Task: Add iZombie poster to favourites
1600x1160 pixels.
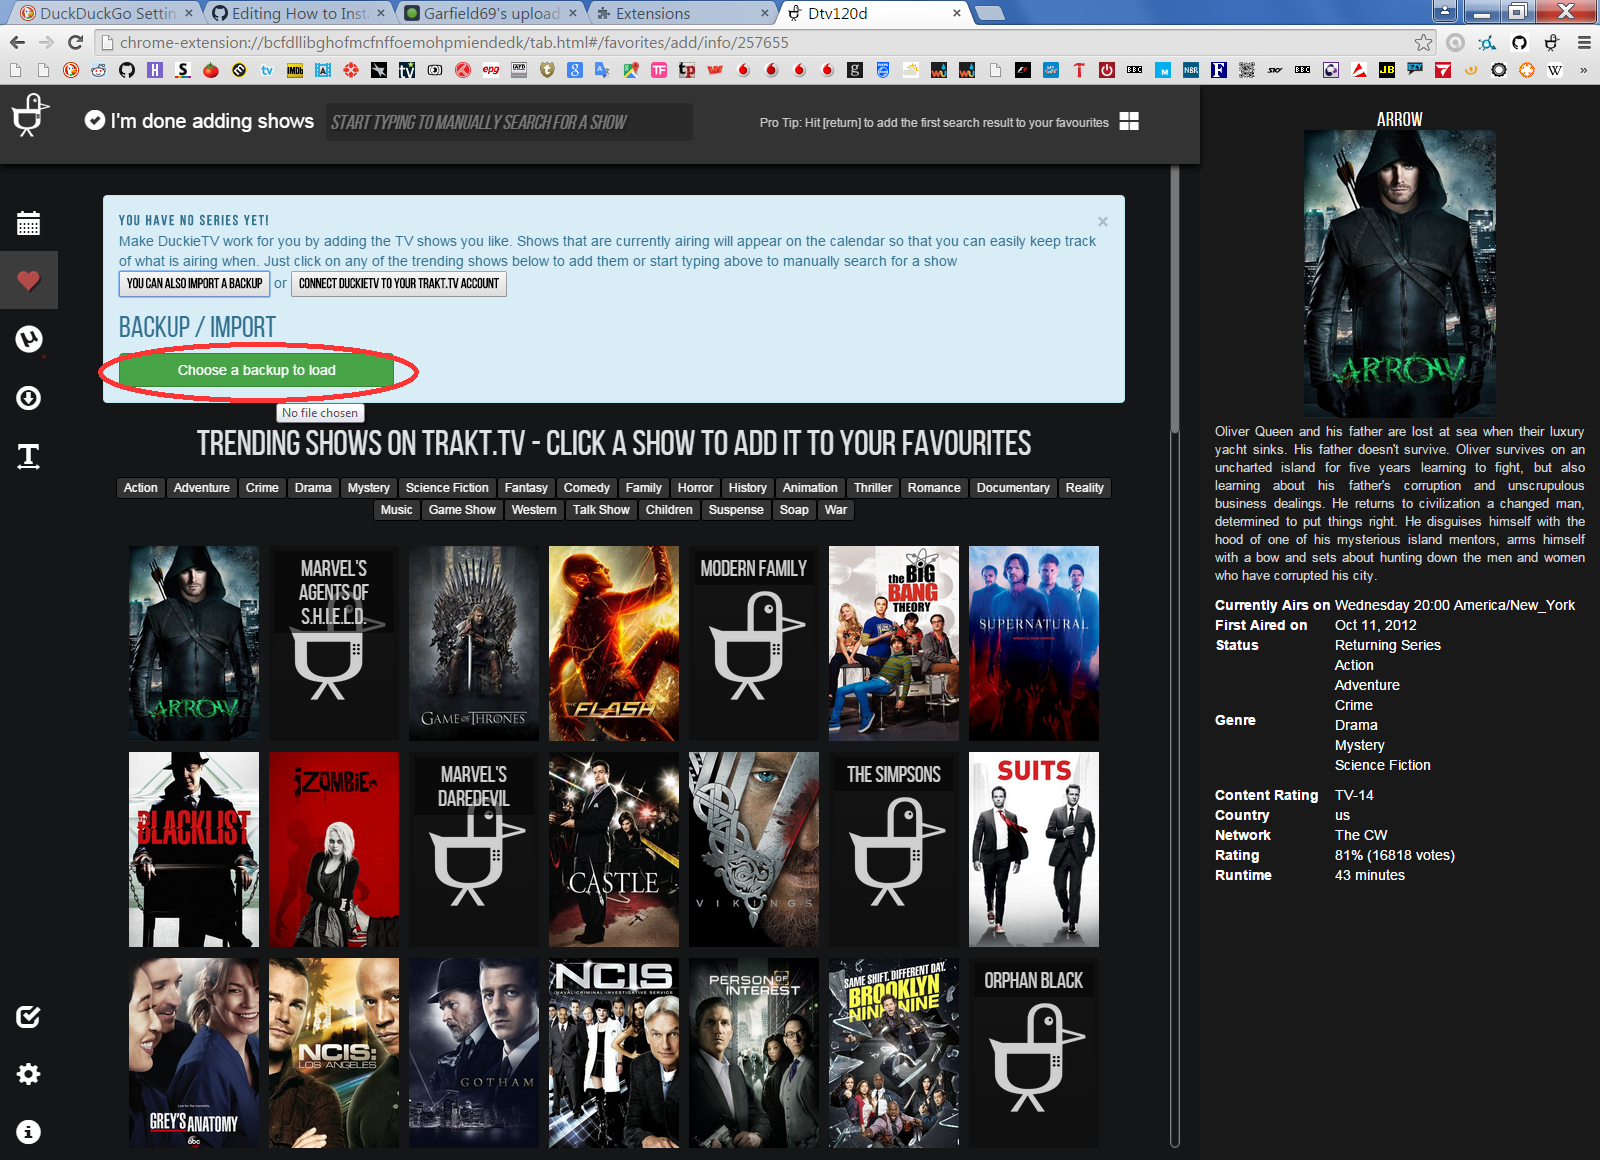Action: click(334, 849)
